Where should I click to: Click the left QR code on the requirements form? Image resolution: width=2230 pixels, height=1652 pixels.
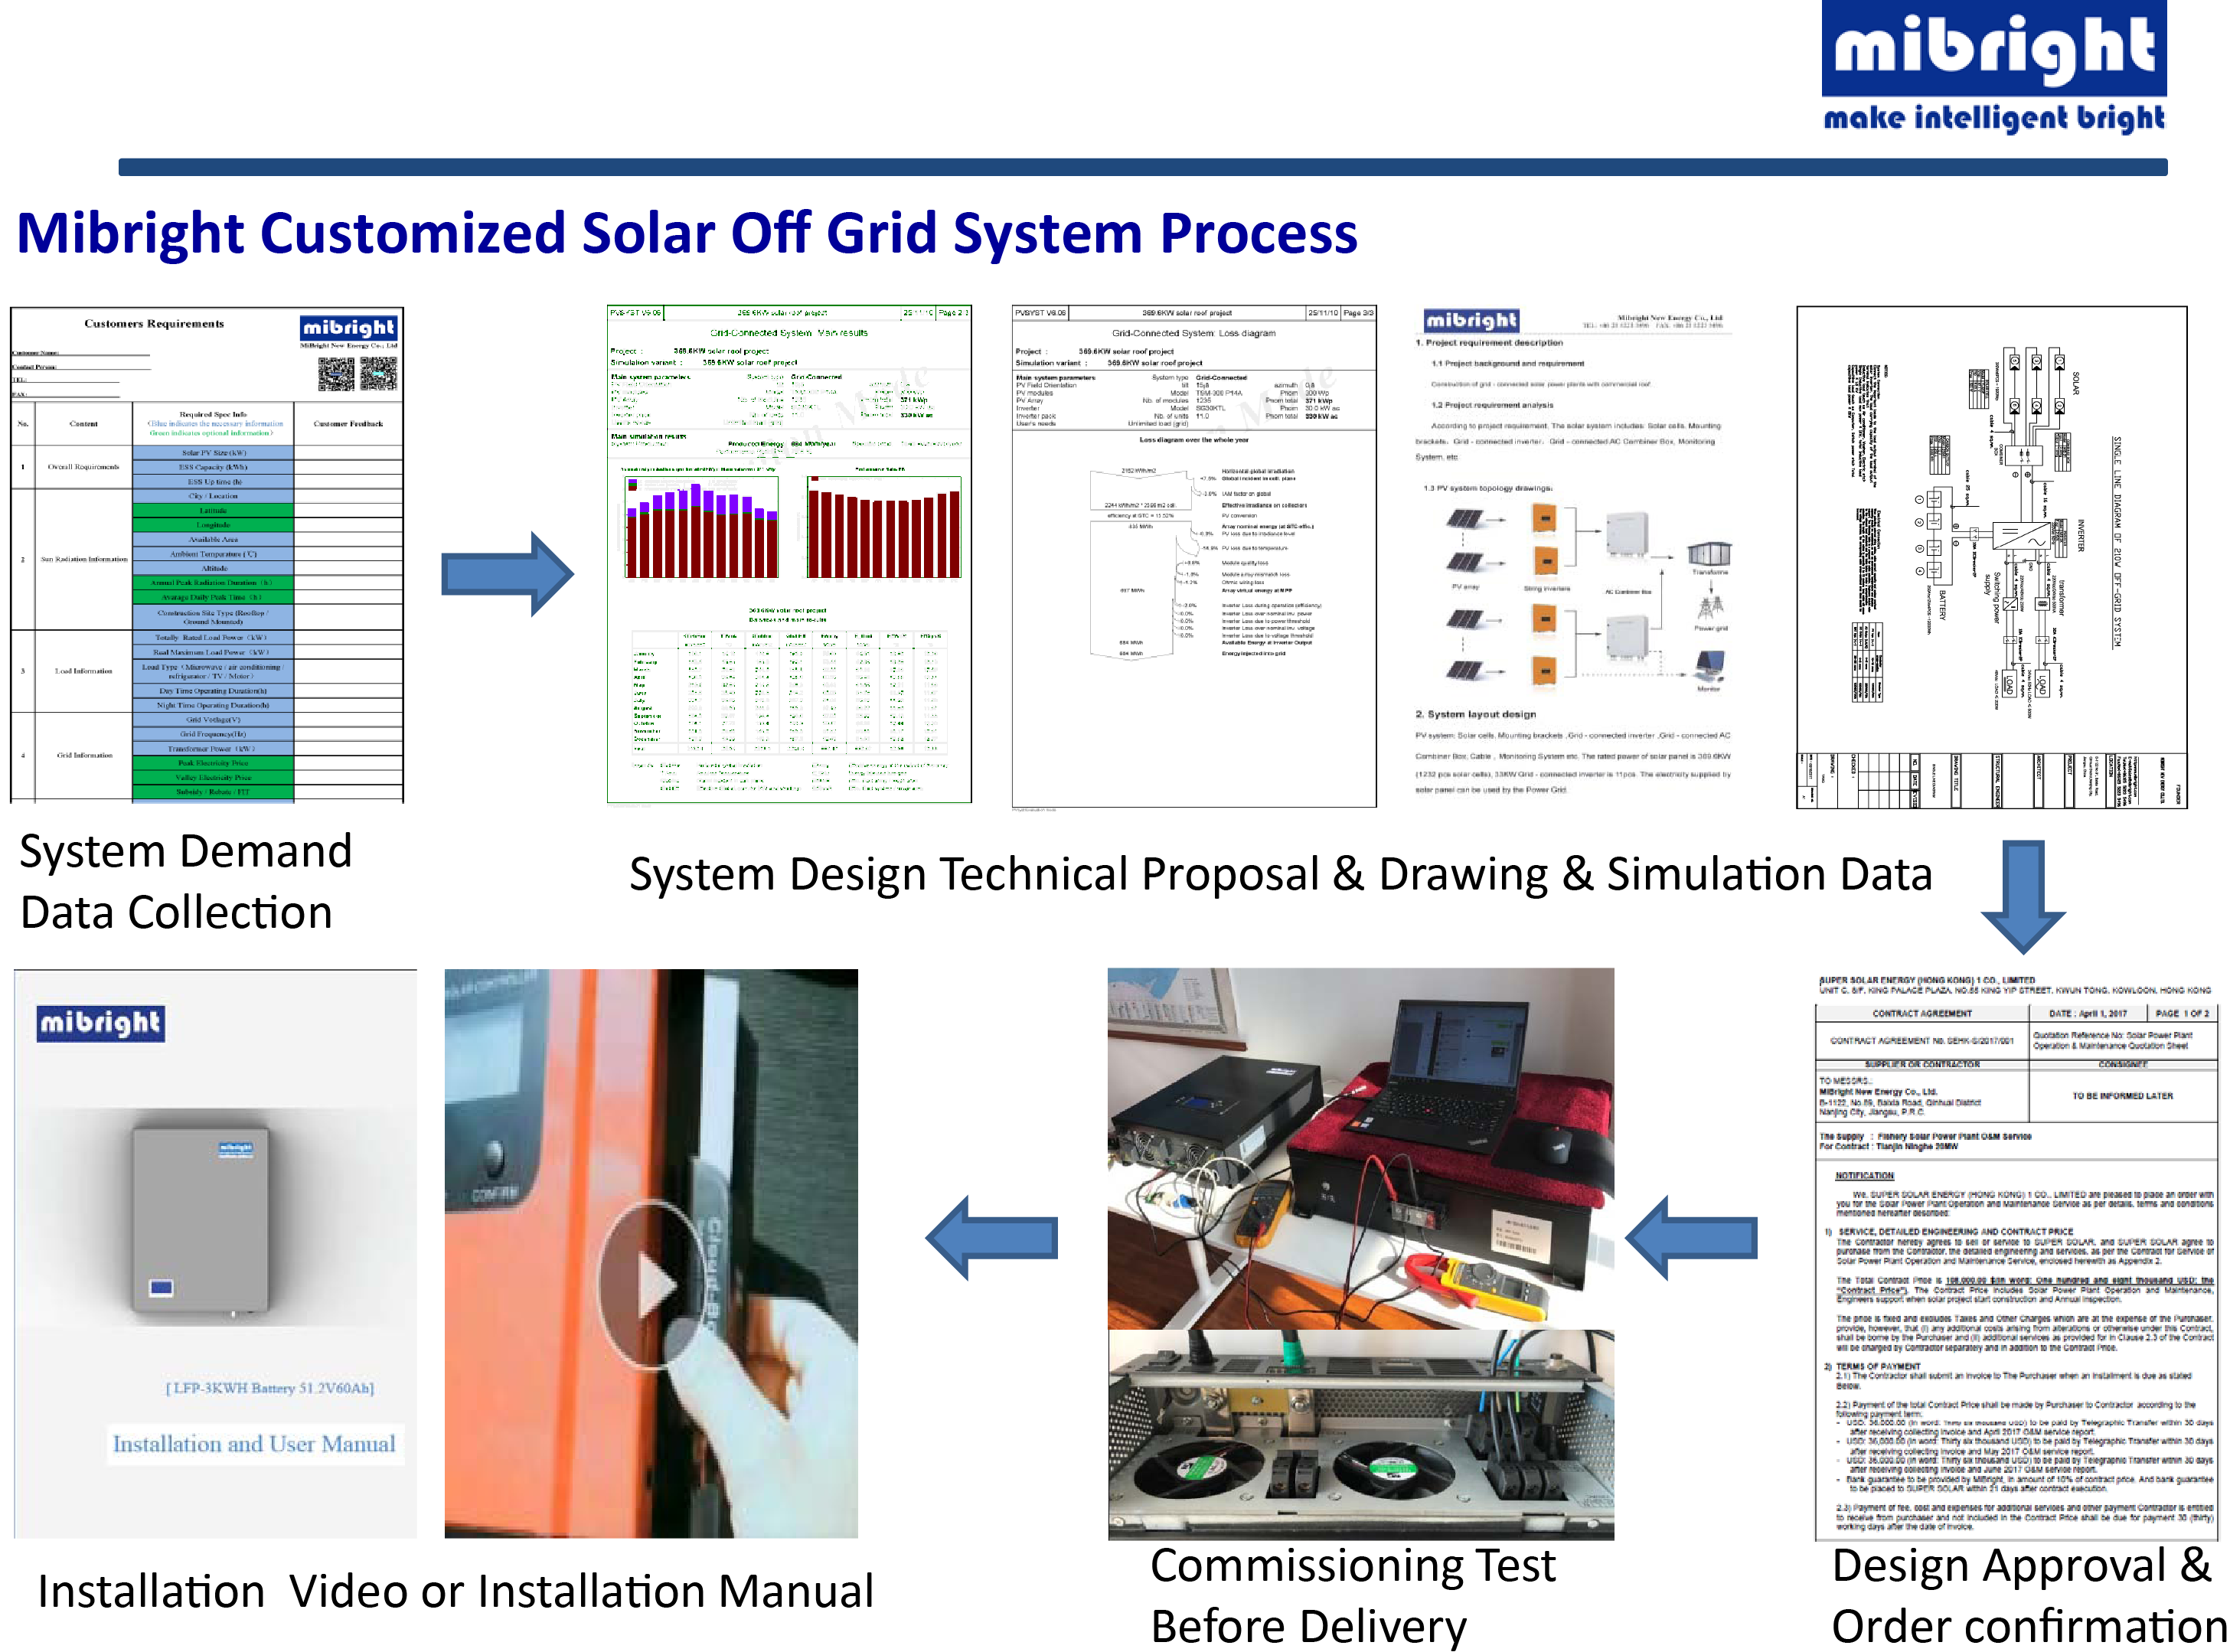click(x=336, y=374)
